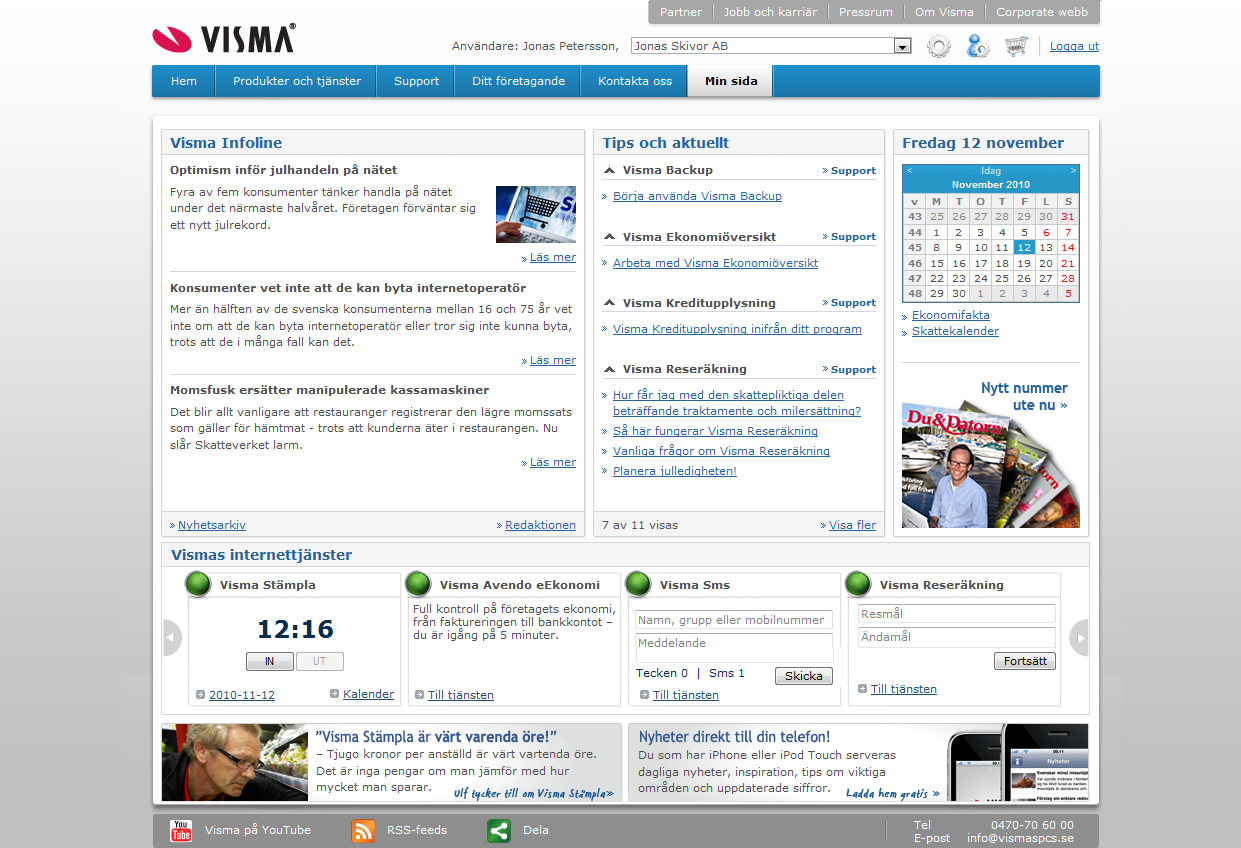Click Ladda hem gratis in iPhone banner
The image size is (1241, 848).
click(893, 793)
